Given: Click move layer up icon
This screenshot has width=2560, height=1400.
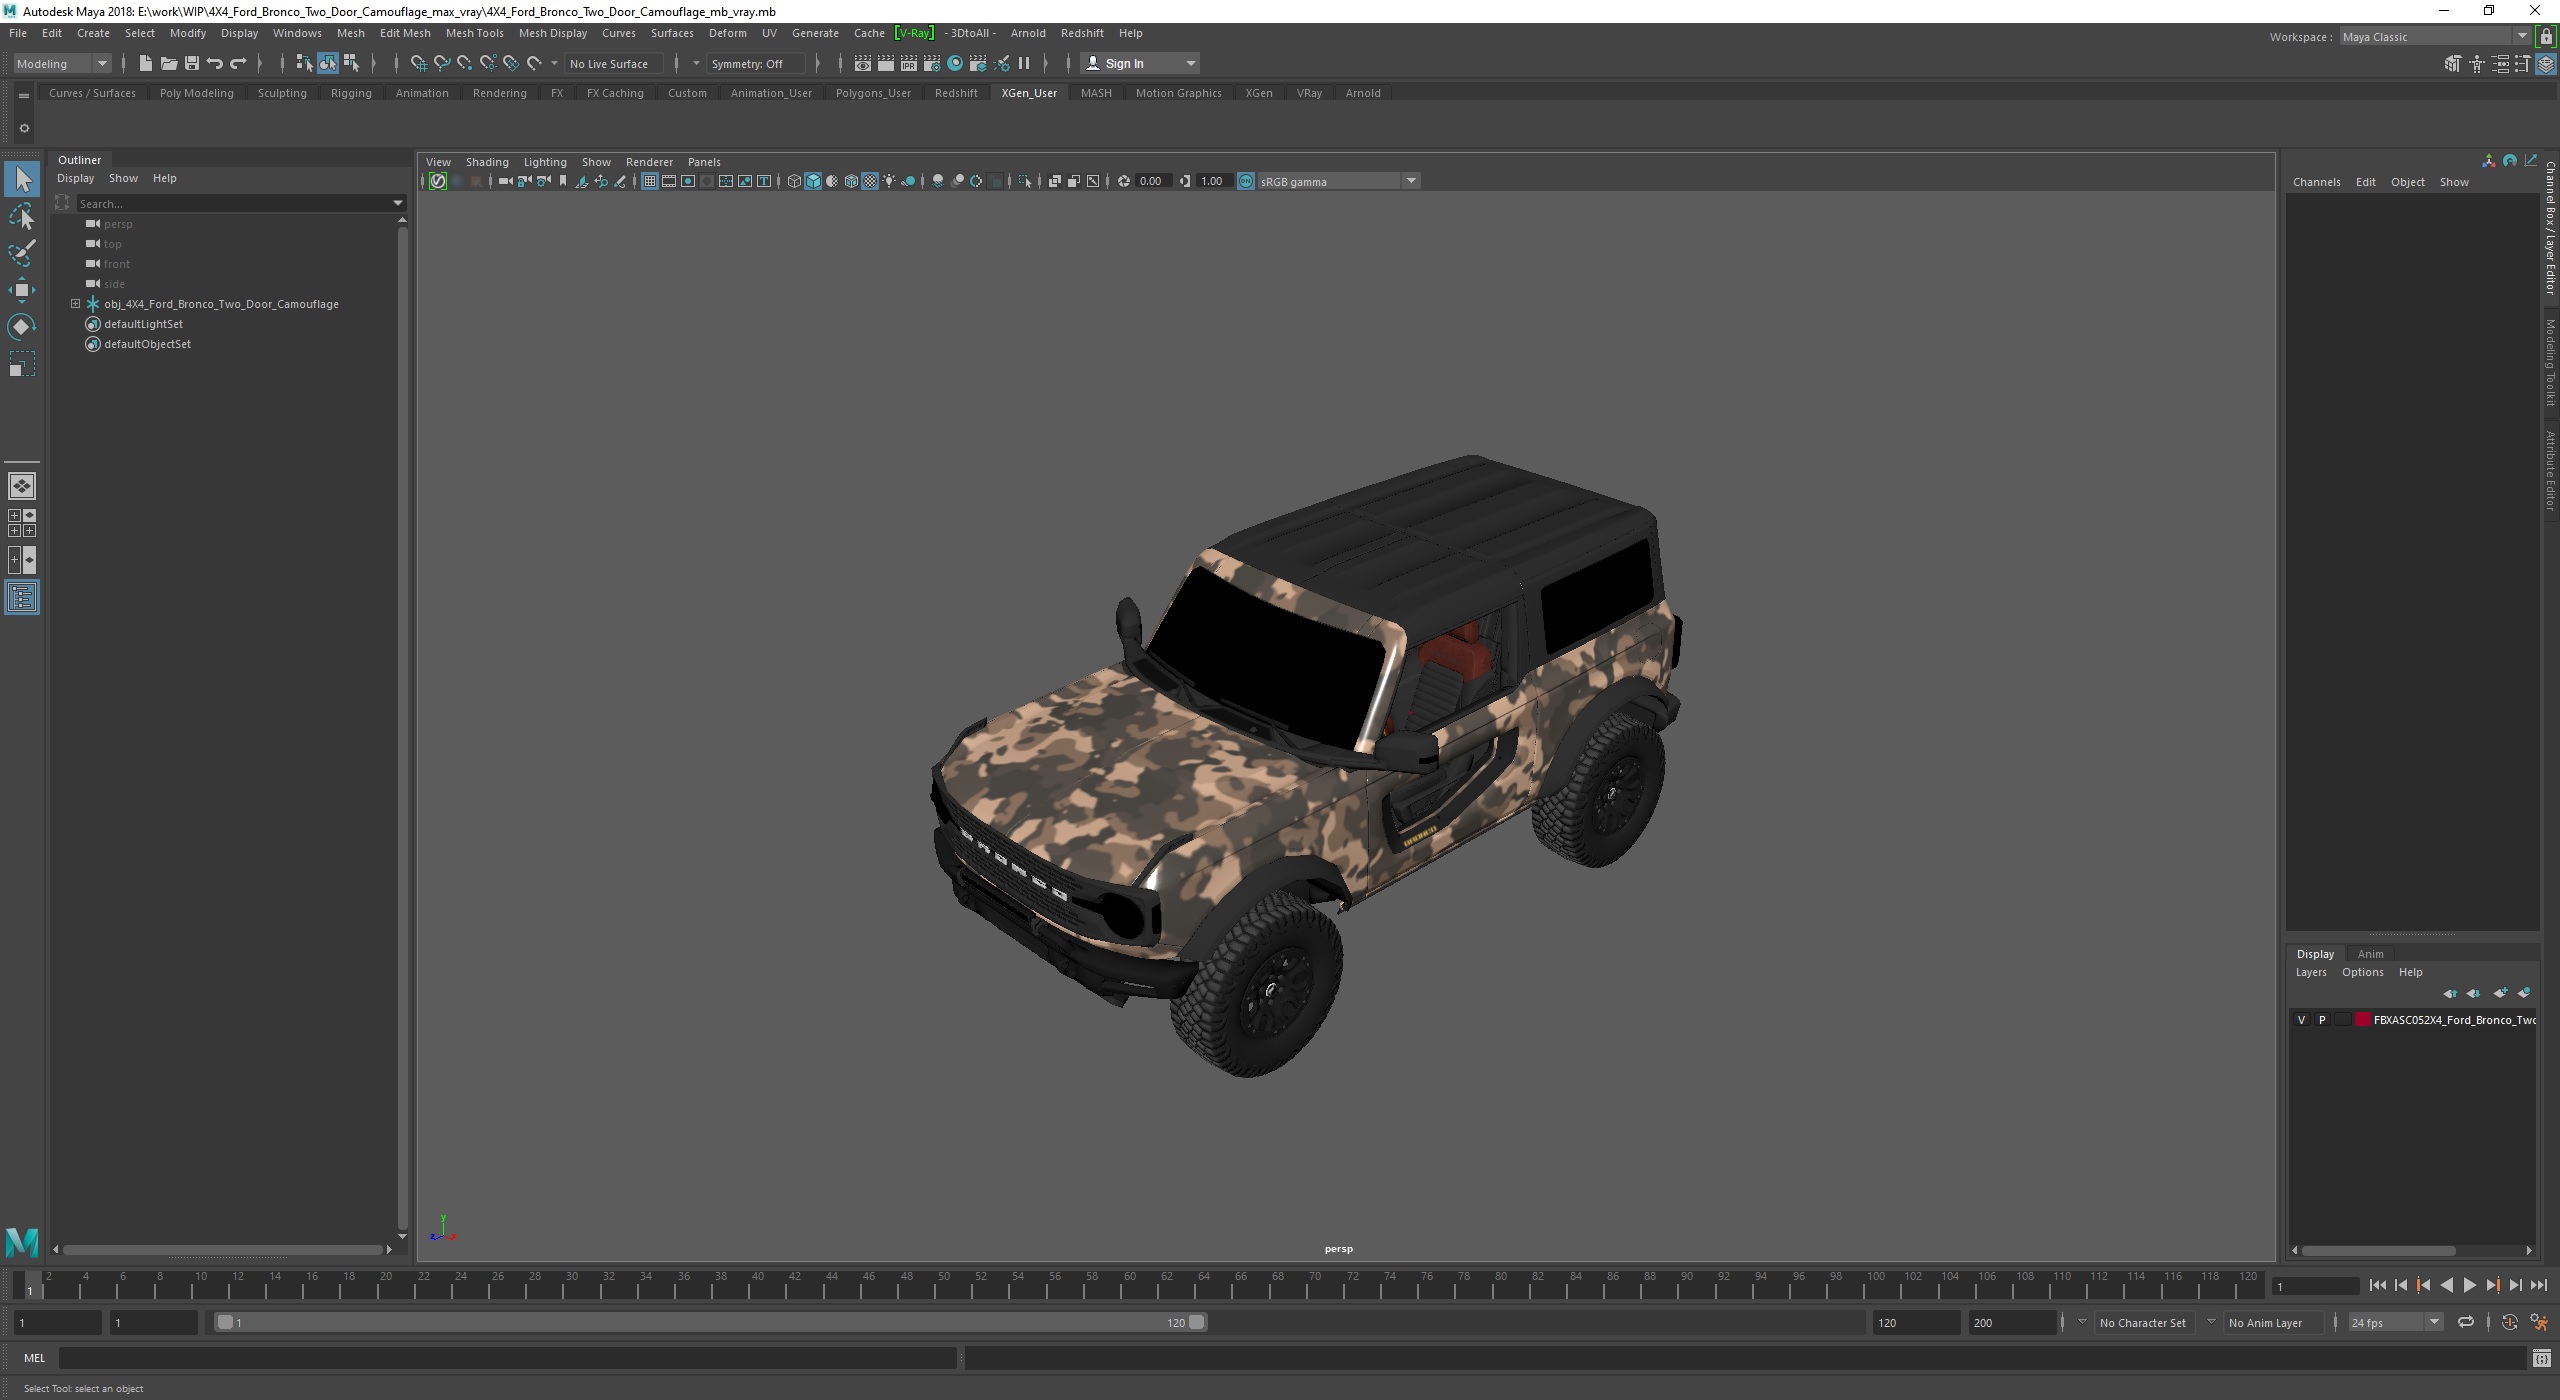Looking at the screenshot, I should 2450,993.
